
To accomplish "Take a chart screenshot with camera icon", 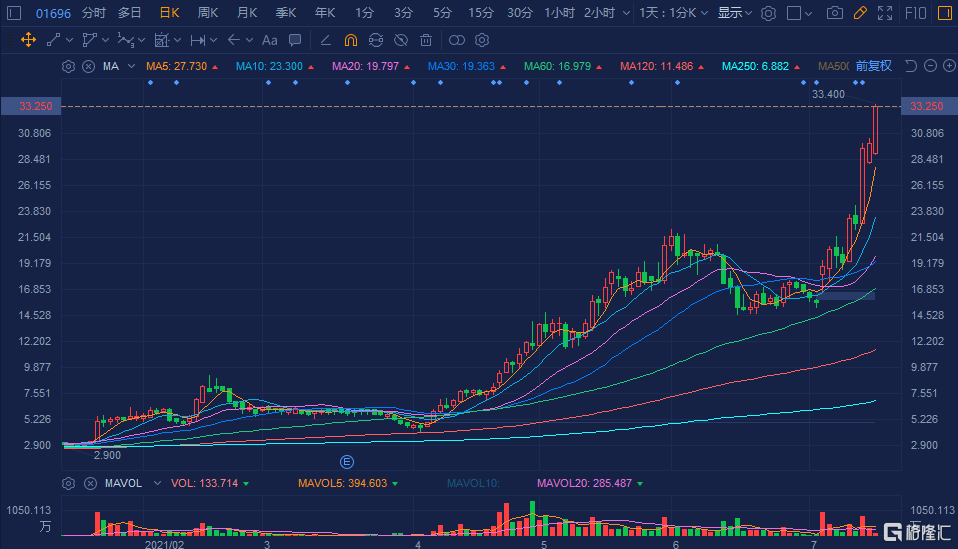I will click(835, 13).
